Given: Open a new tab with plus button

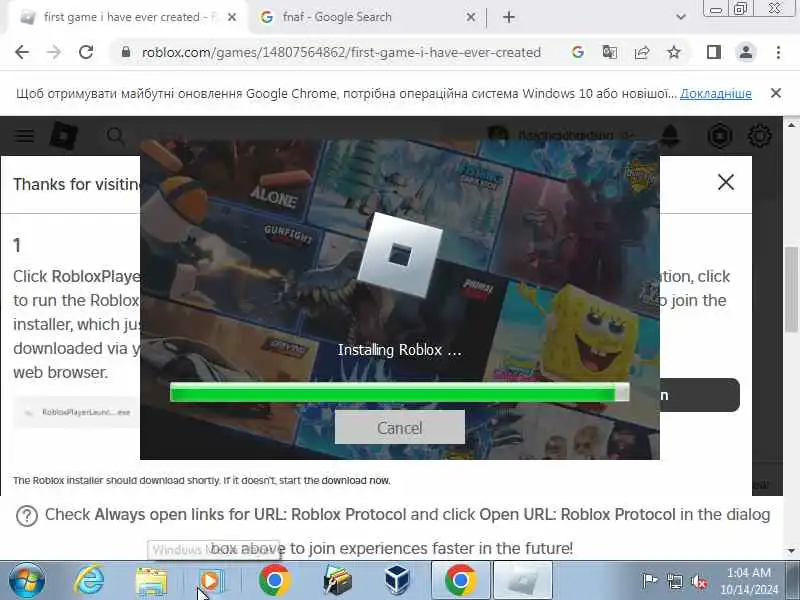Looking at the screenshot, I should [509, 17].
